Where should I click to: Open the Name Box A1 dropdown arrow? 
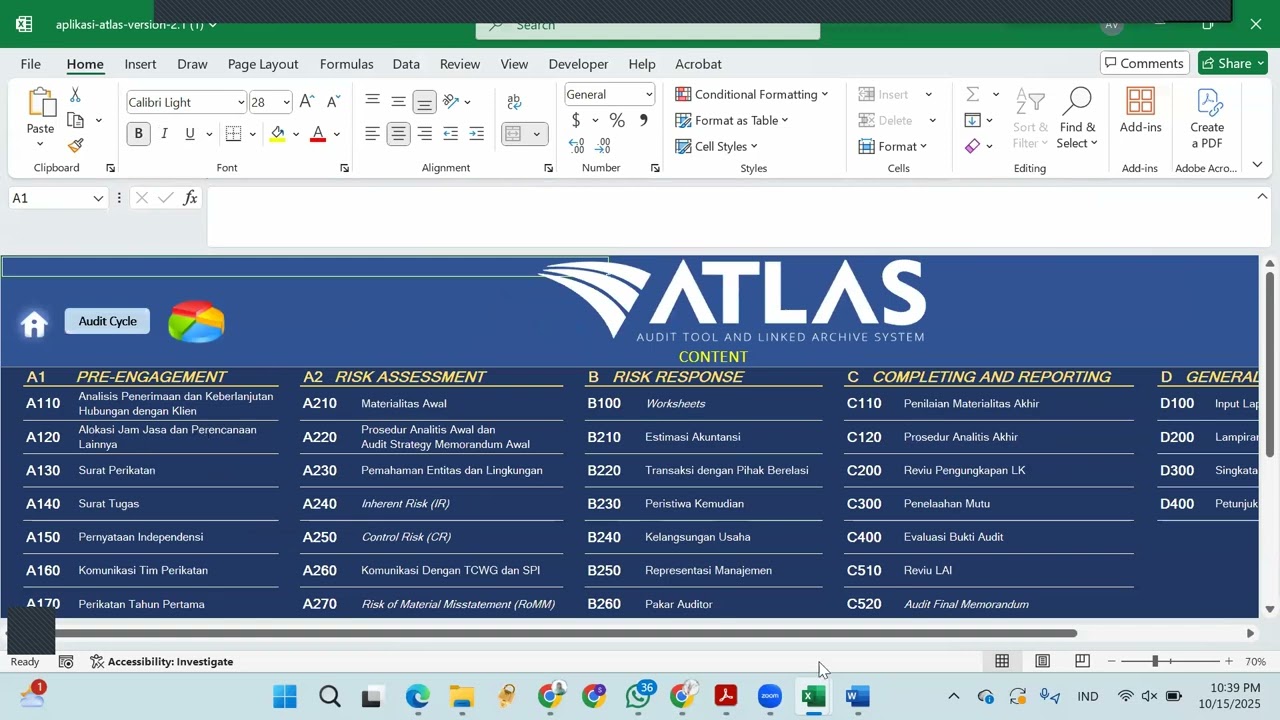tap(98, 198)
